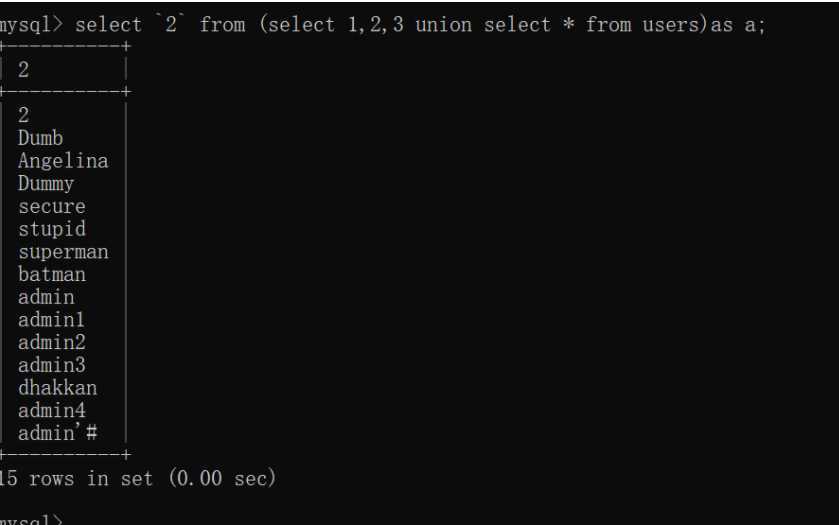839x525 pixels.
Task: Click the 'union' keyword in the query
Action: coord(444,25)
